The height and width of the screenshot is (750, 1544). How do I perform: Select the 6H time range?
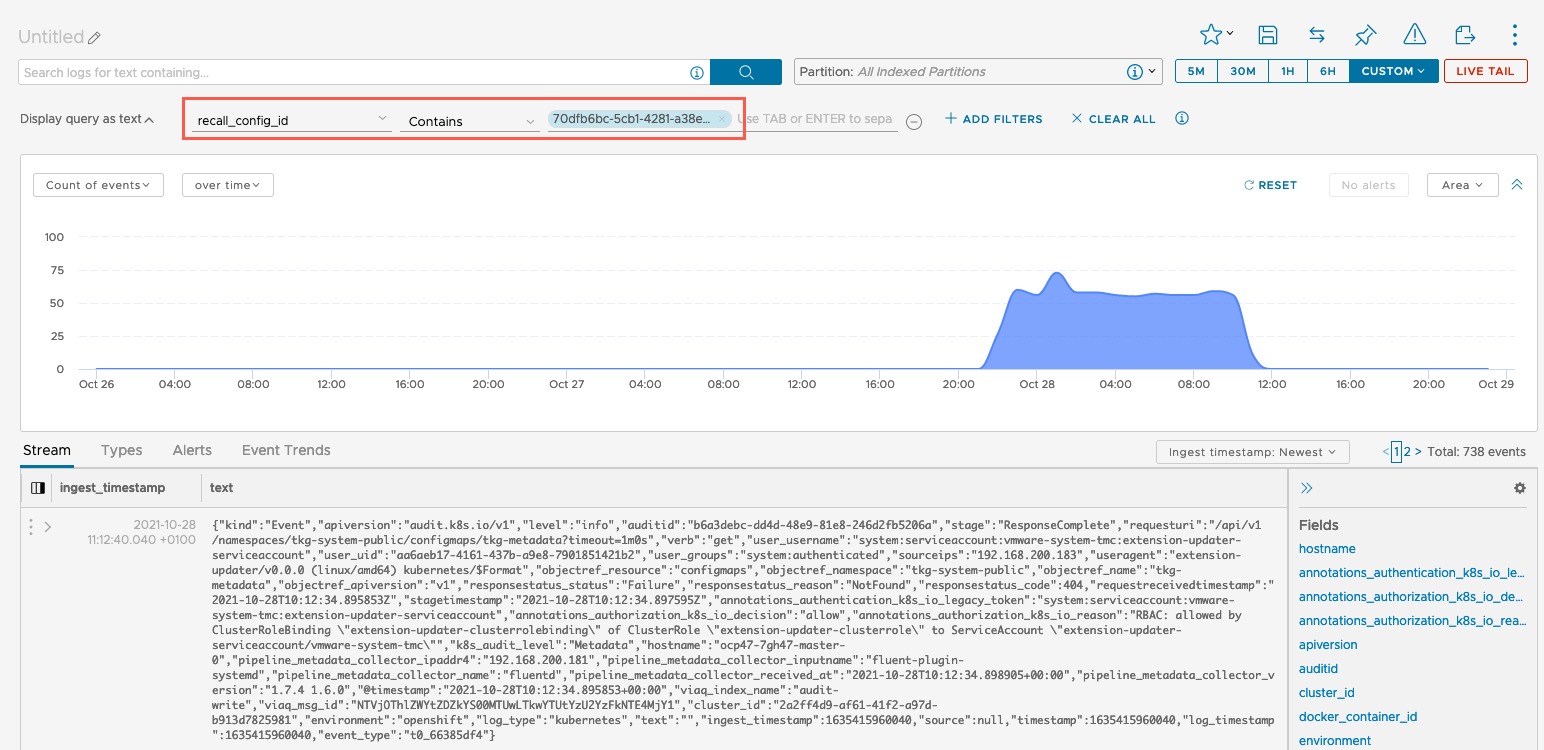[1328, 71]
